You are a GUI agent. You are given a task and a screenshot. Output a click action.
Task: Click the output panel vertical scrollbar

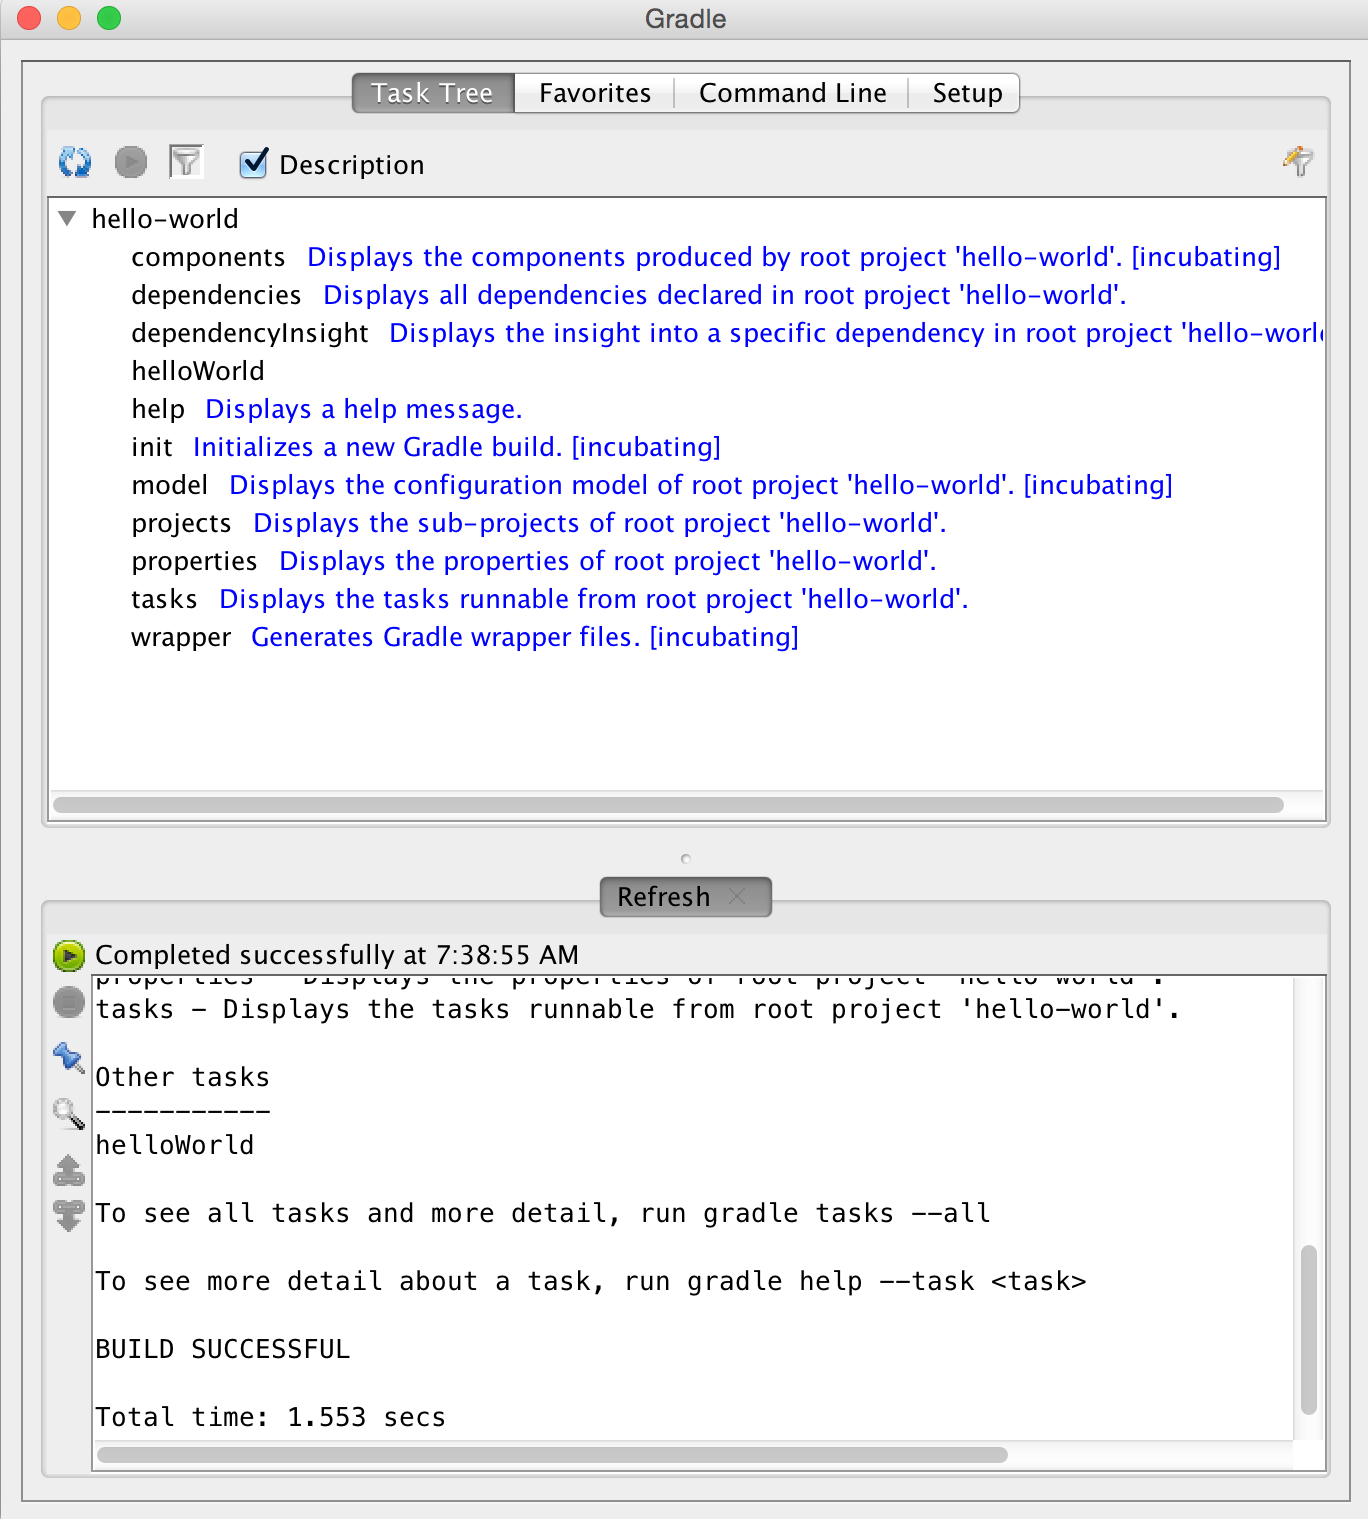(x=1308, y=1329)
